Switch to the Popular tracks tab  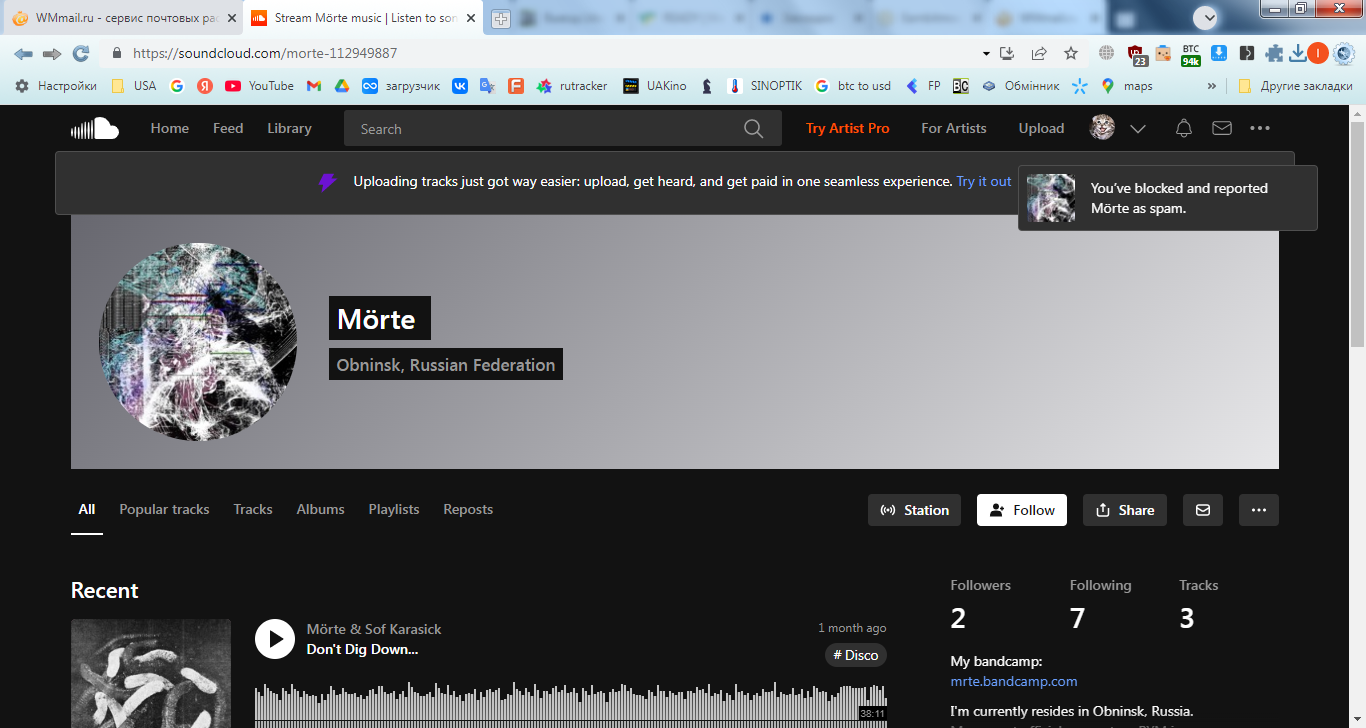(x=164, y=510)
